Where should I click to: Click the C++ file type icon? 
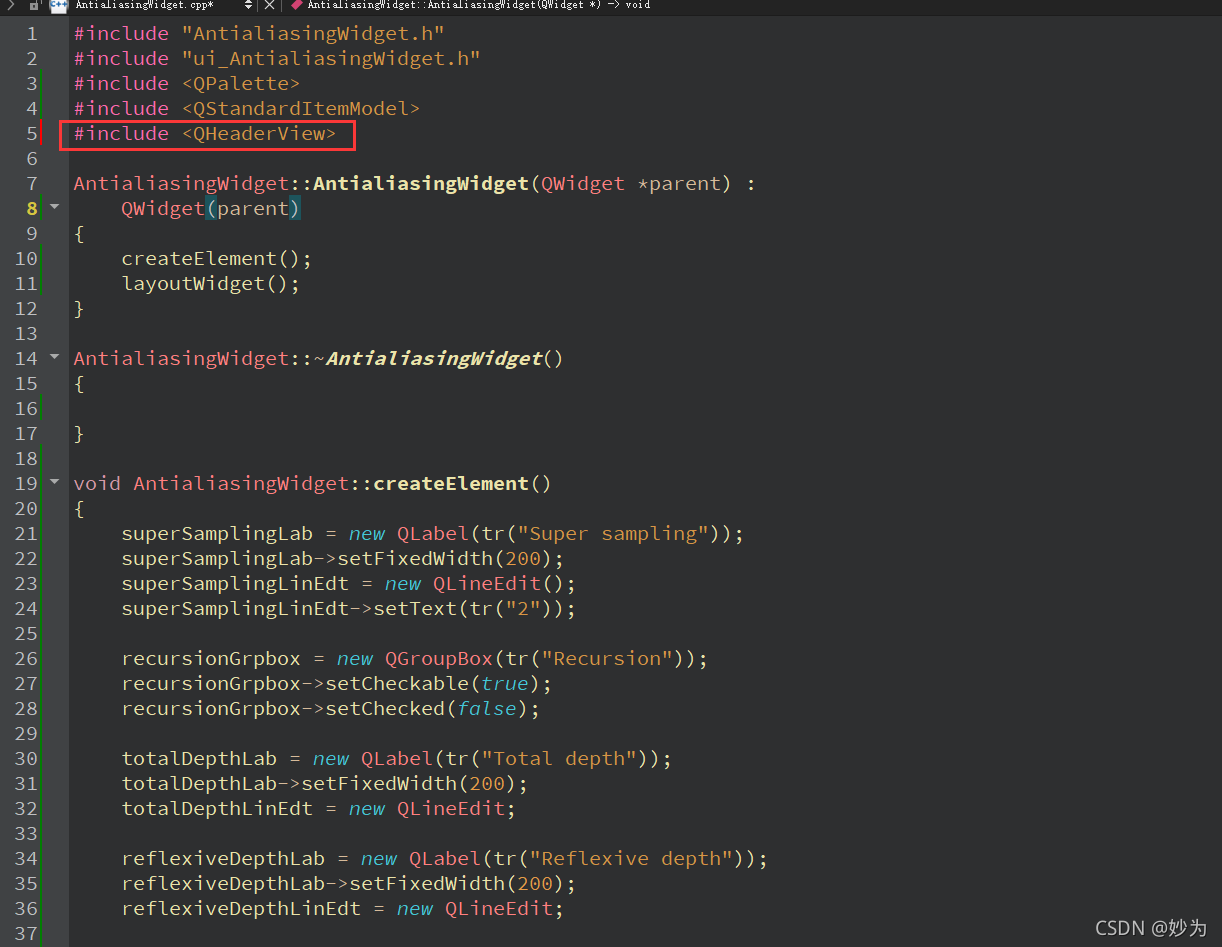coord(57,6)
